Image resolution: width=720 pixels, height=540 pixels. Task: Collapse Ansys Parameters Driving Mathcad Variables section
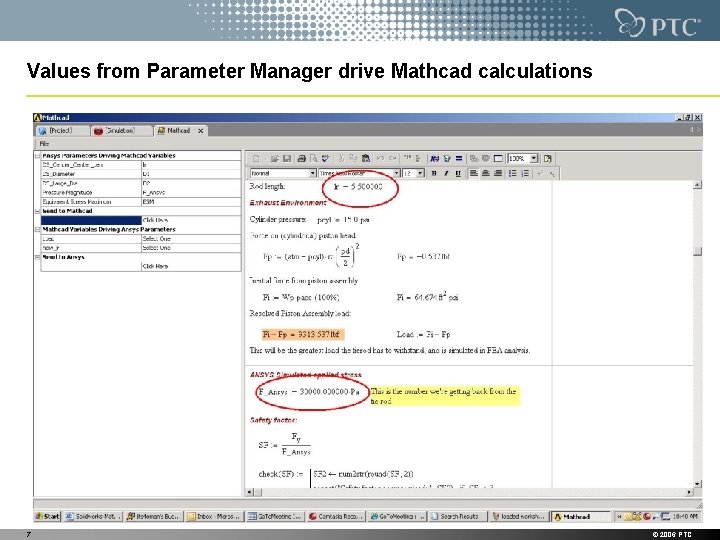tap(38, 156)
